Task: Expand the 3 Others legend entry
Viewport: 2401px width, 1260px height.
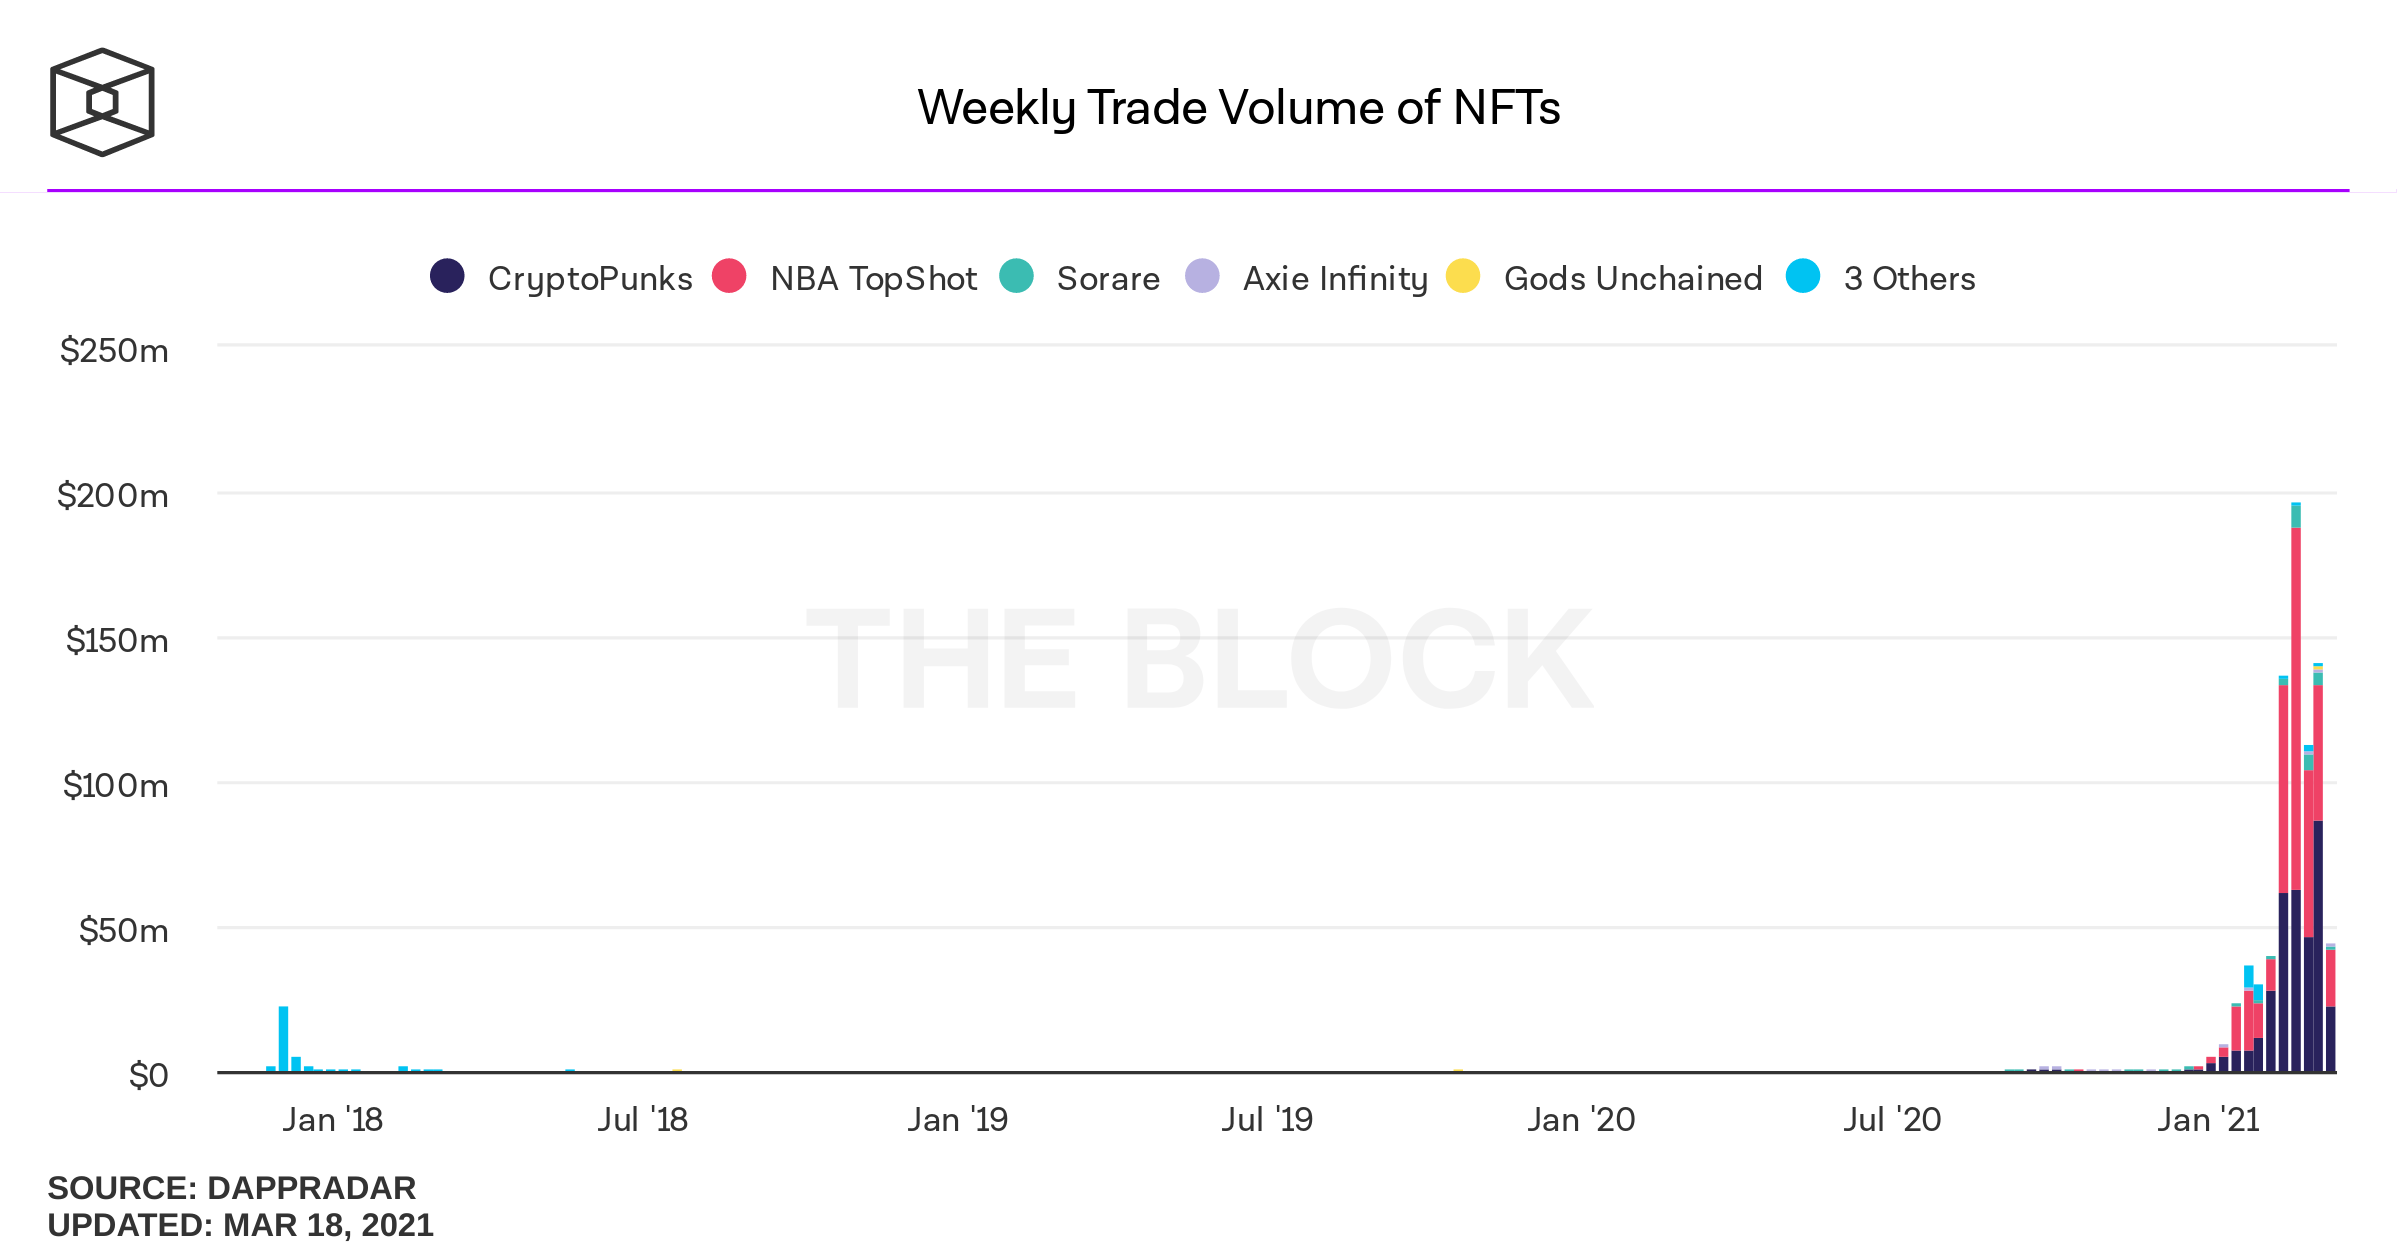Action: click(x=1909, y=279)
